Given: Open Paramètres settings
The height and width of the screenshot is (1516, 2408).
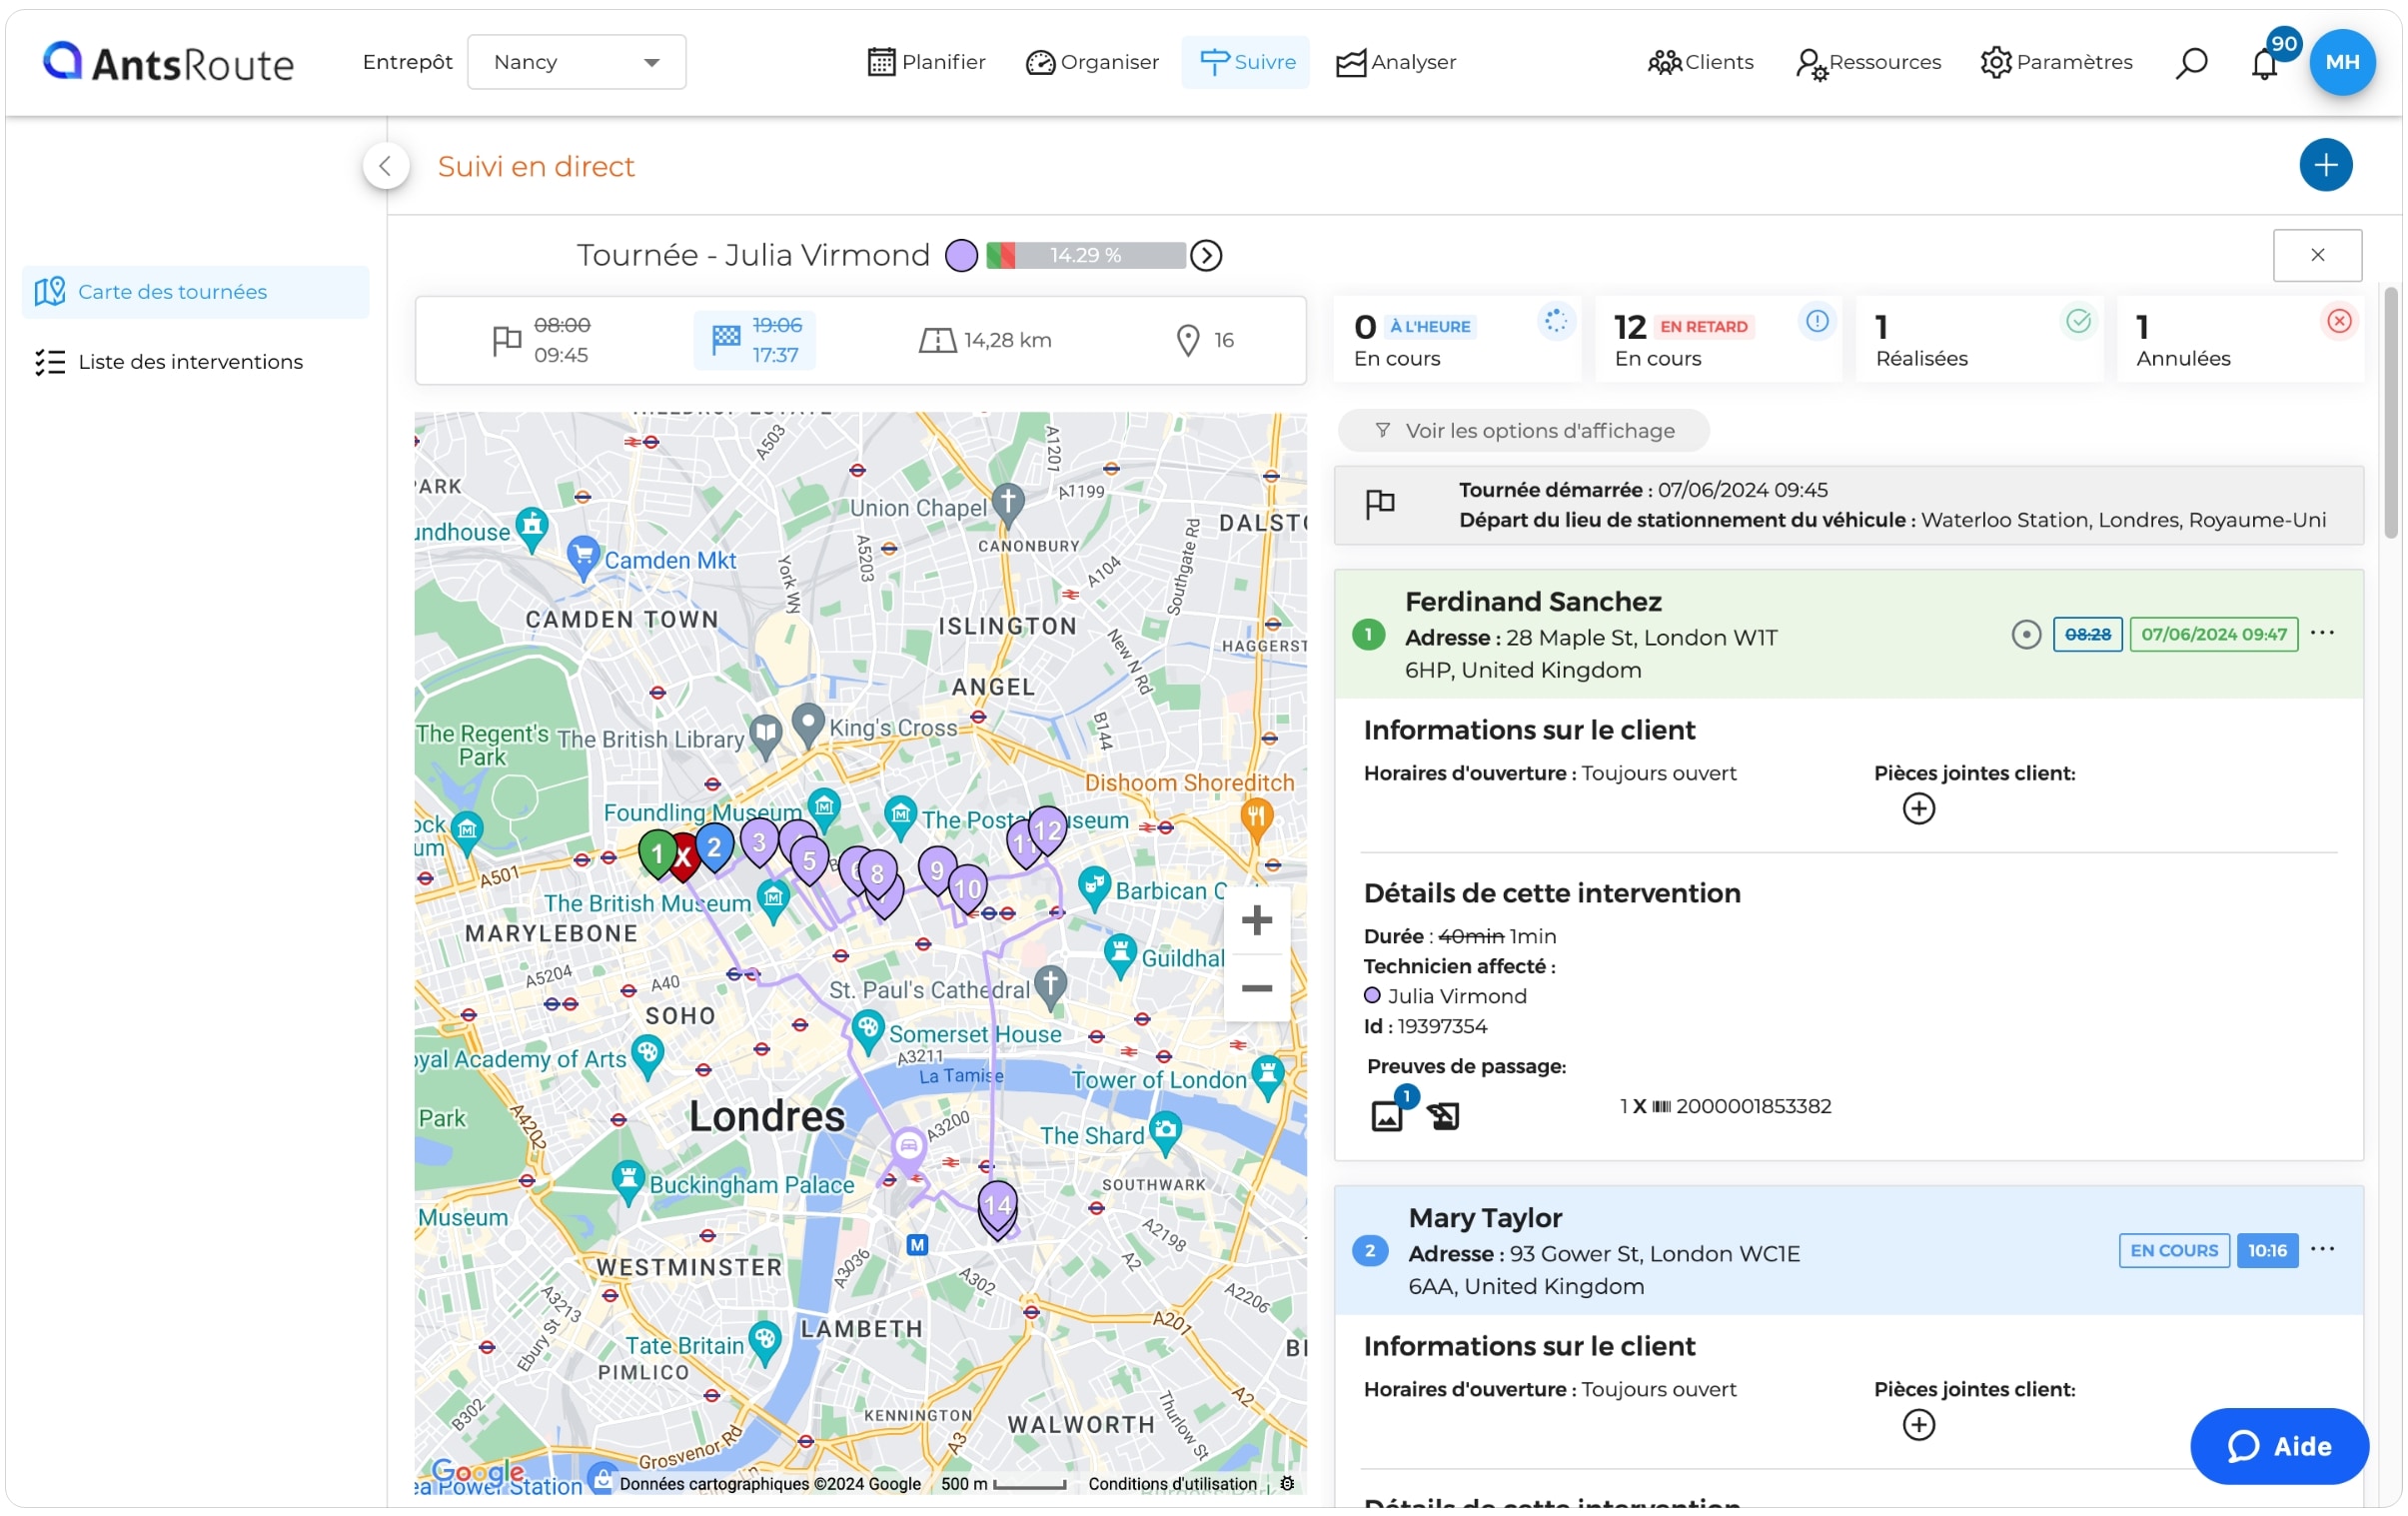Looking at the screenshot, I should 2056,62.
